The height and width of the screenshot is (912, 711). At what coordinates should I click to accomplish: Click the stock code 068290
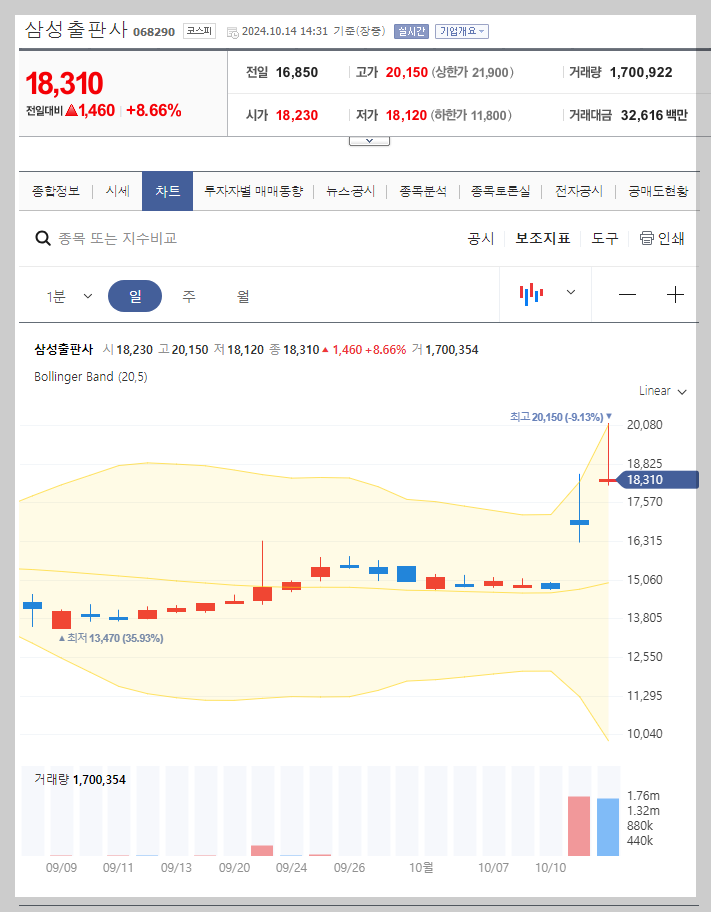(154, 32)
